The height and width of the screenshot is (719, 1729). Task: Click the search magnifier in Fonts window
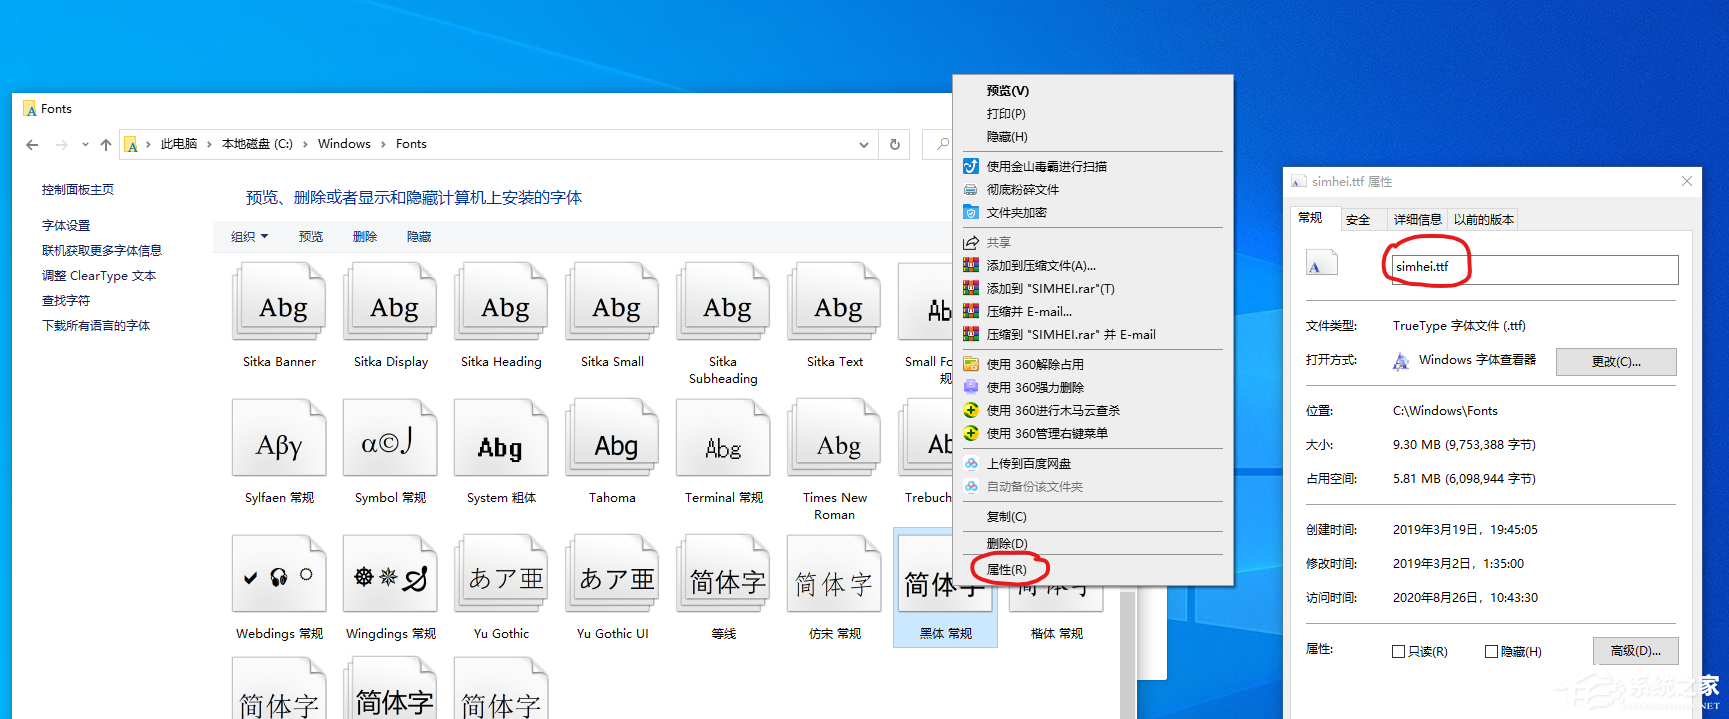click(942, 145)
